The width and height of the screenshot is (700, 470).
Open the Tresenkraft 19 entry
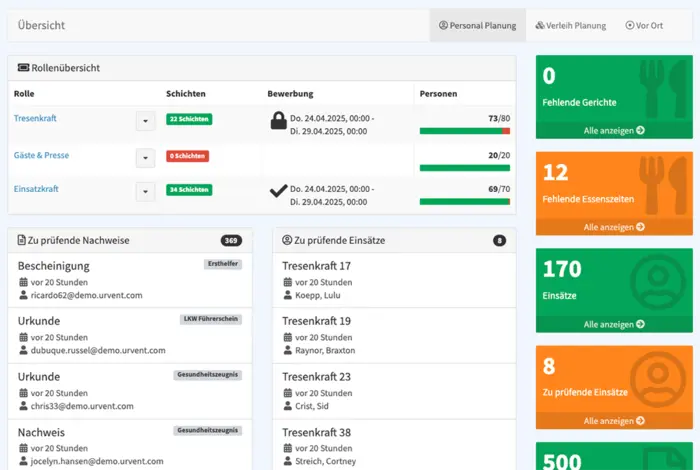[x=394, y=336]
